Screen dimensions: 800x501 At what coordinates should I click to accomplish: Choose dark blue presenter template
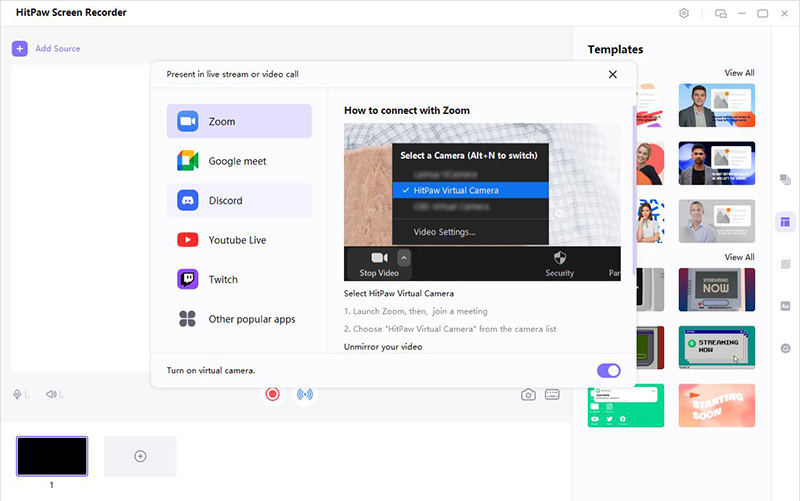(717, 163)
